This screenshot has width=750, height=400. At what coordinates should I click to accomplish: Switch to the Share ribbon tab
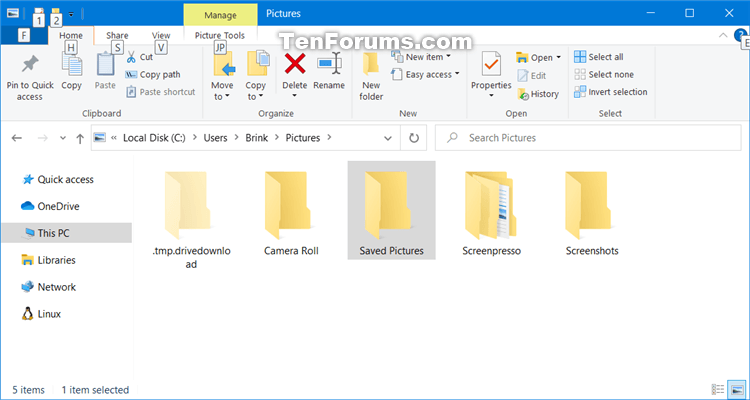coord(117,35)
